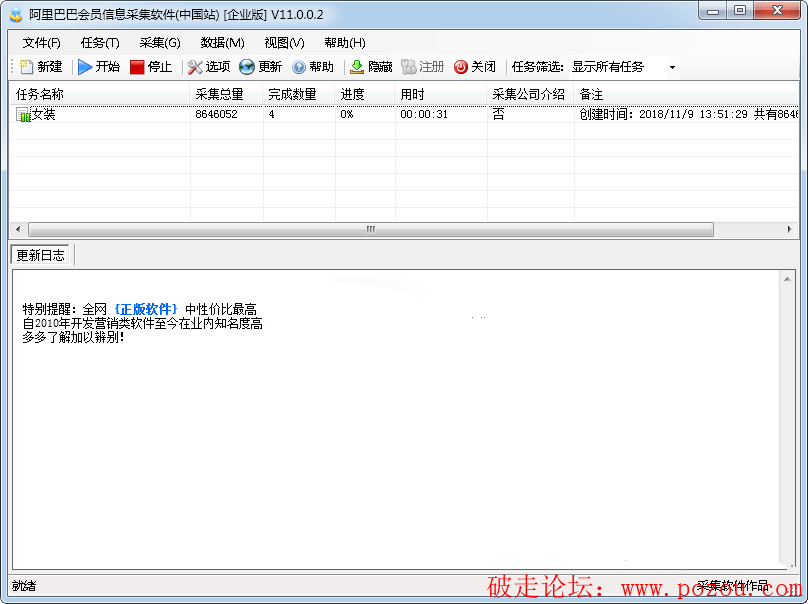Open 帮助 help icon in toolbar
Viewport: 808px width, 604px height.
(x=299, y=67)
